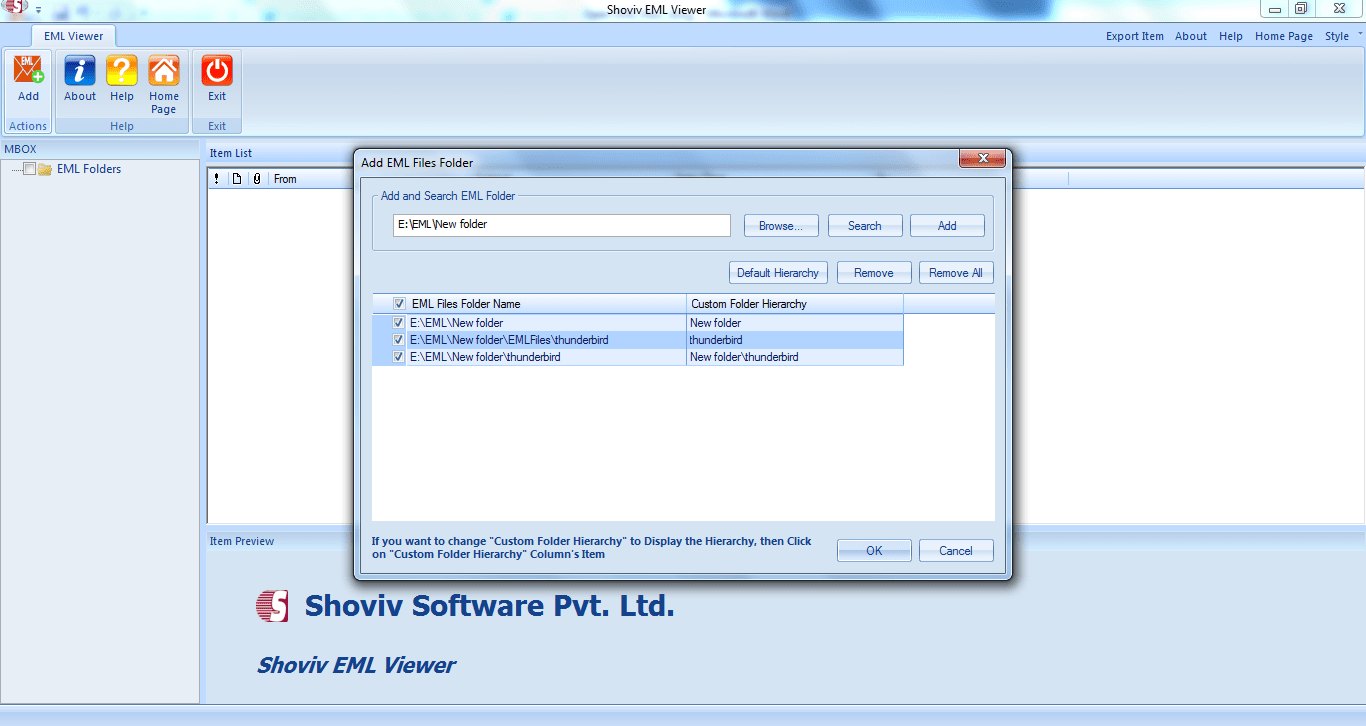Close the Add EML Files Folder dialog

coord(981,159)
